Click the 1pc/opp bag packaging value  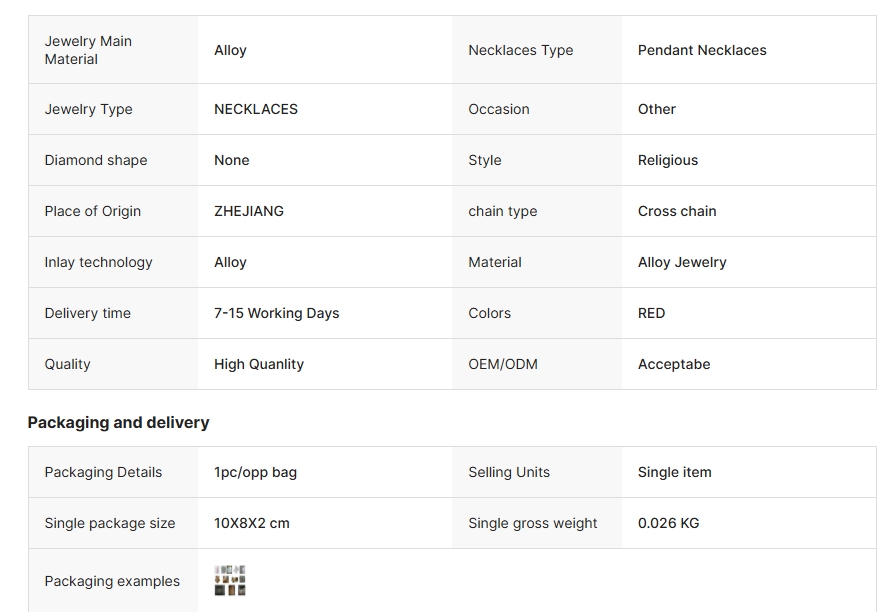pyautogui.click(x=255, y=473)
